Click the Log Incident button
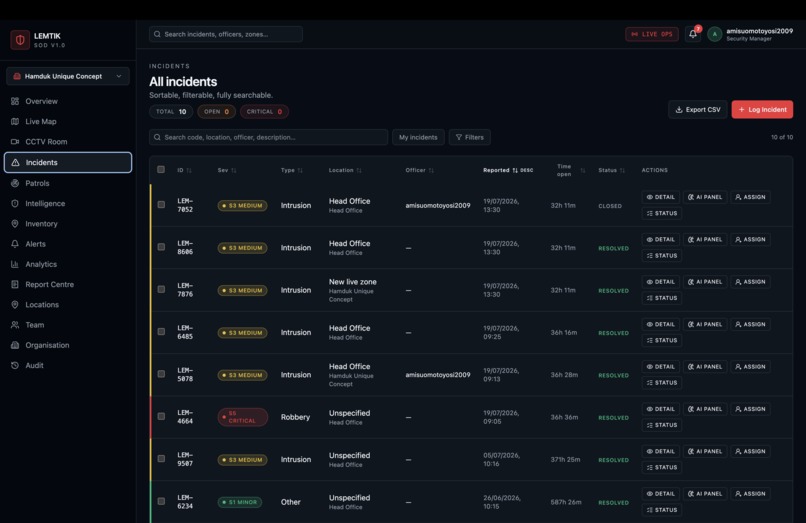 [762, 110]
